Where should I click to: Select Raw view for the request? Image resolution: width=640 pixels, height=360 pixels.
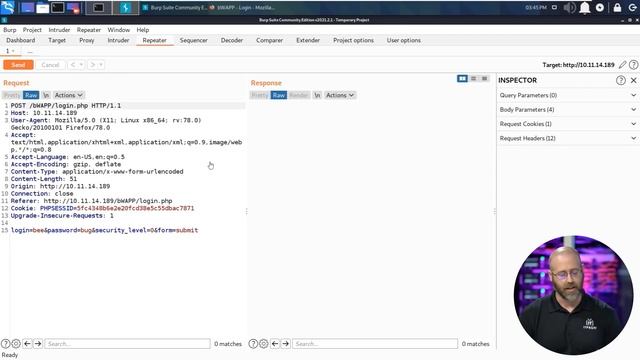[x=31, y=95]
